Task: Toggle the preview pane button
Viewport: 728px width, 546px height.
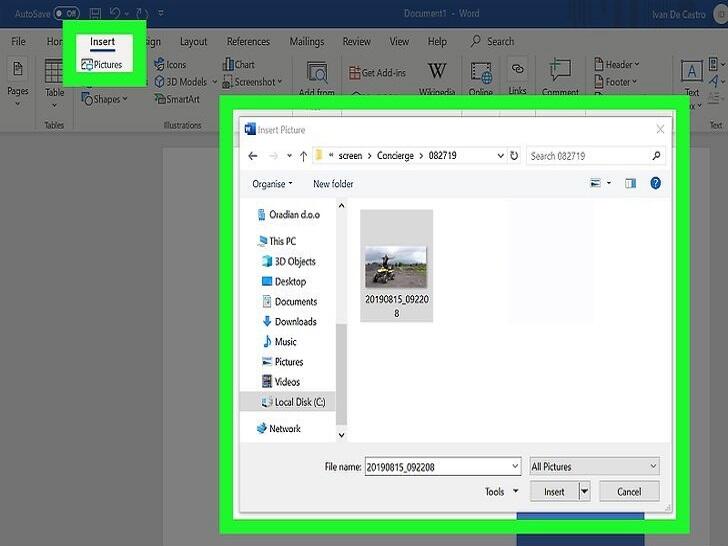Action: 630,184
